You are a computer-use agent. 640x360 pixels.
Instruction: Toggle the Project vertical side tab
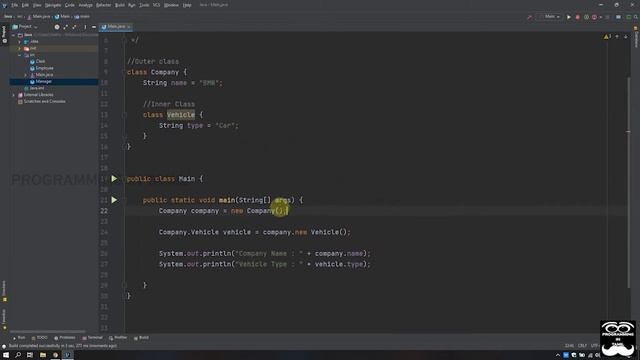(x=4, y=34)
